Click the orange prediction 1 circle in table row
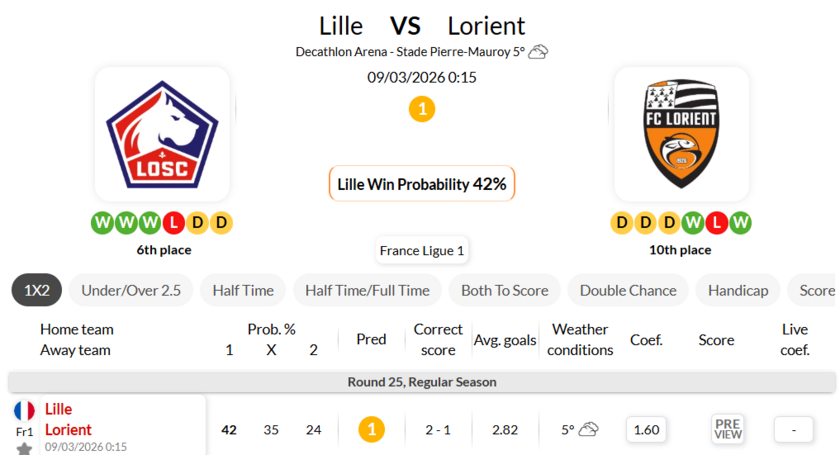 pos(371,430)
